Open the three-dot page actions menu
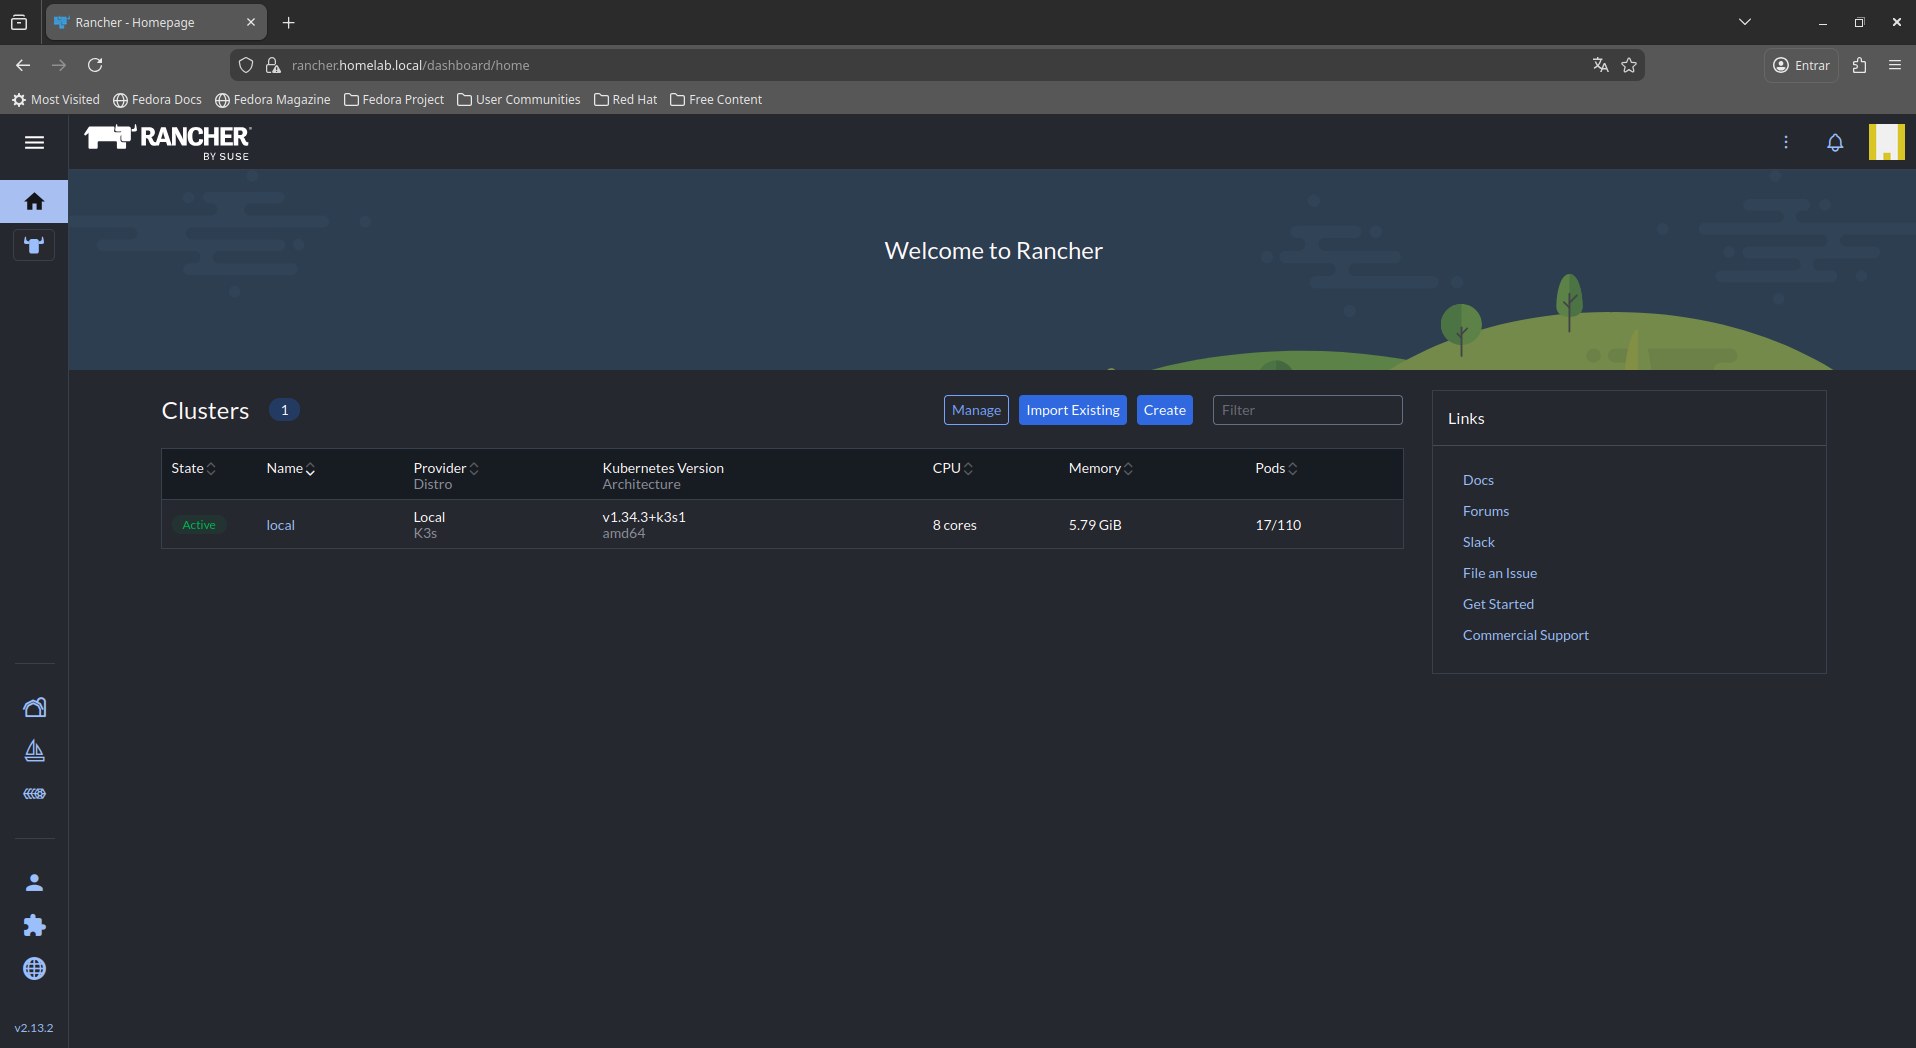Screen dimensions: 1916x1048 pyautogui.click(x=1786, y=142)
